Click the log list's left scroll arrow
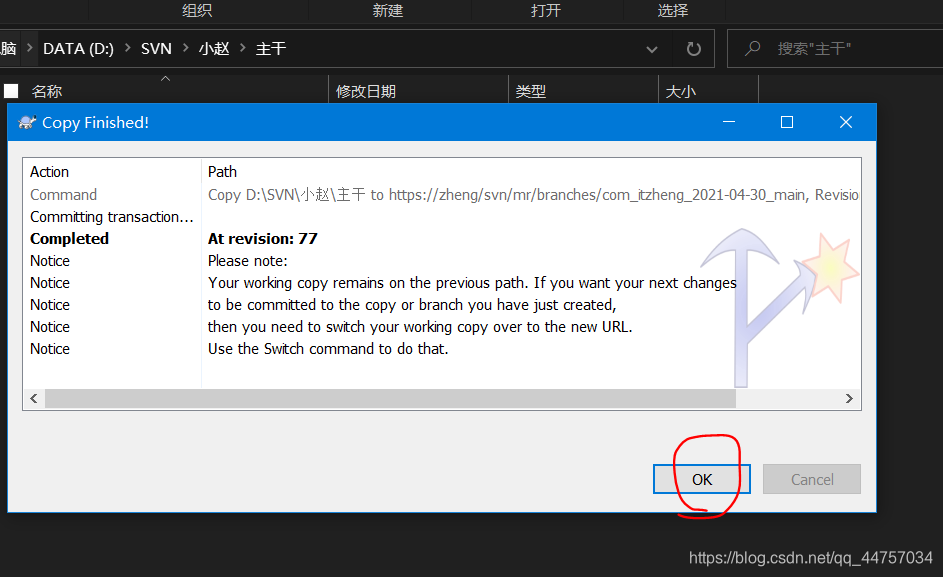 point(34,398)
